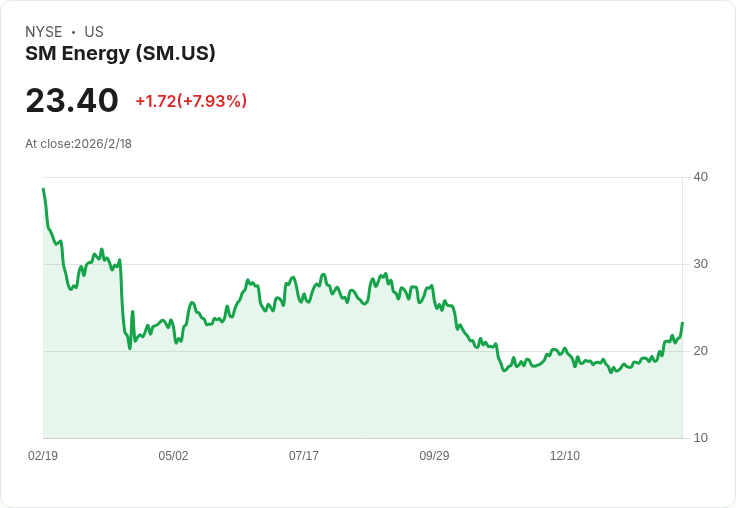Click the SM Energy (SM.US) title
Viewport: 736px width, 508px height.
120,54
